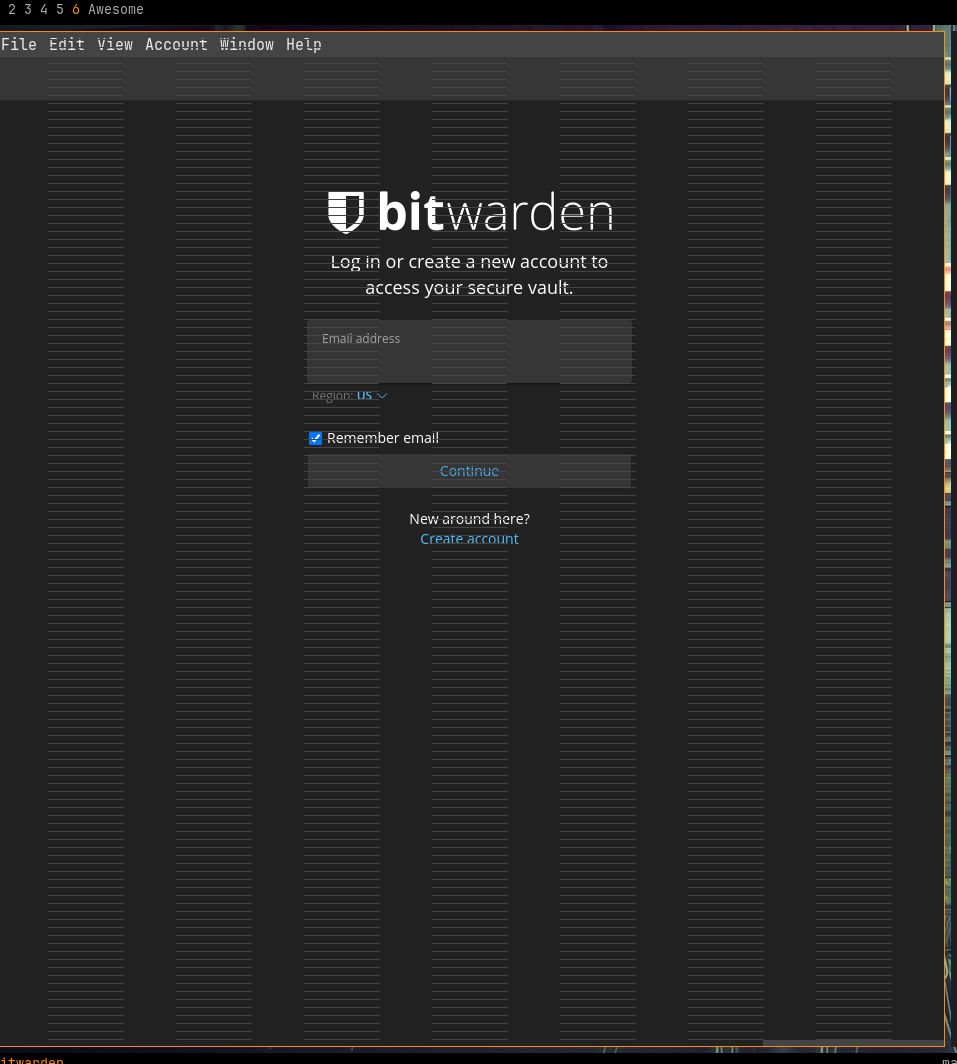Click the Continue button
The image size is (957, 1064).
tap(469, 471)
